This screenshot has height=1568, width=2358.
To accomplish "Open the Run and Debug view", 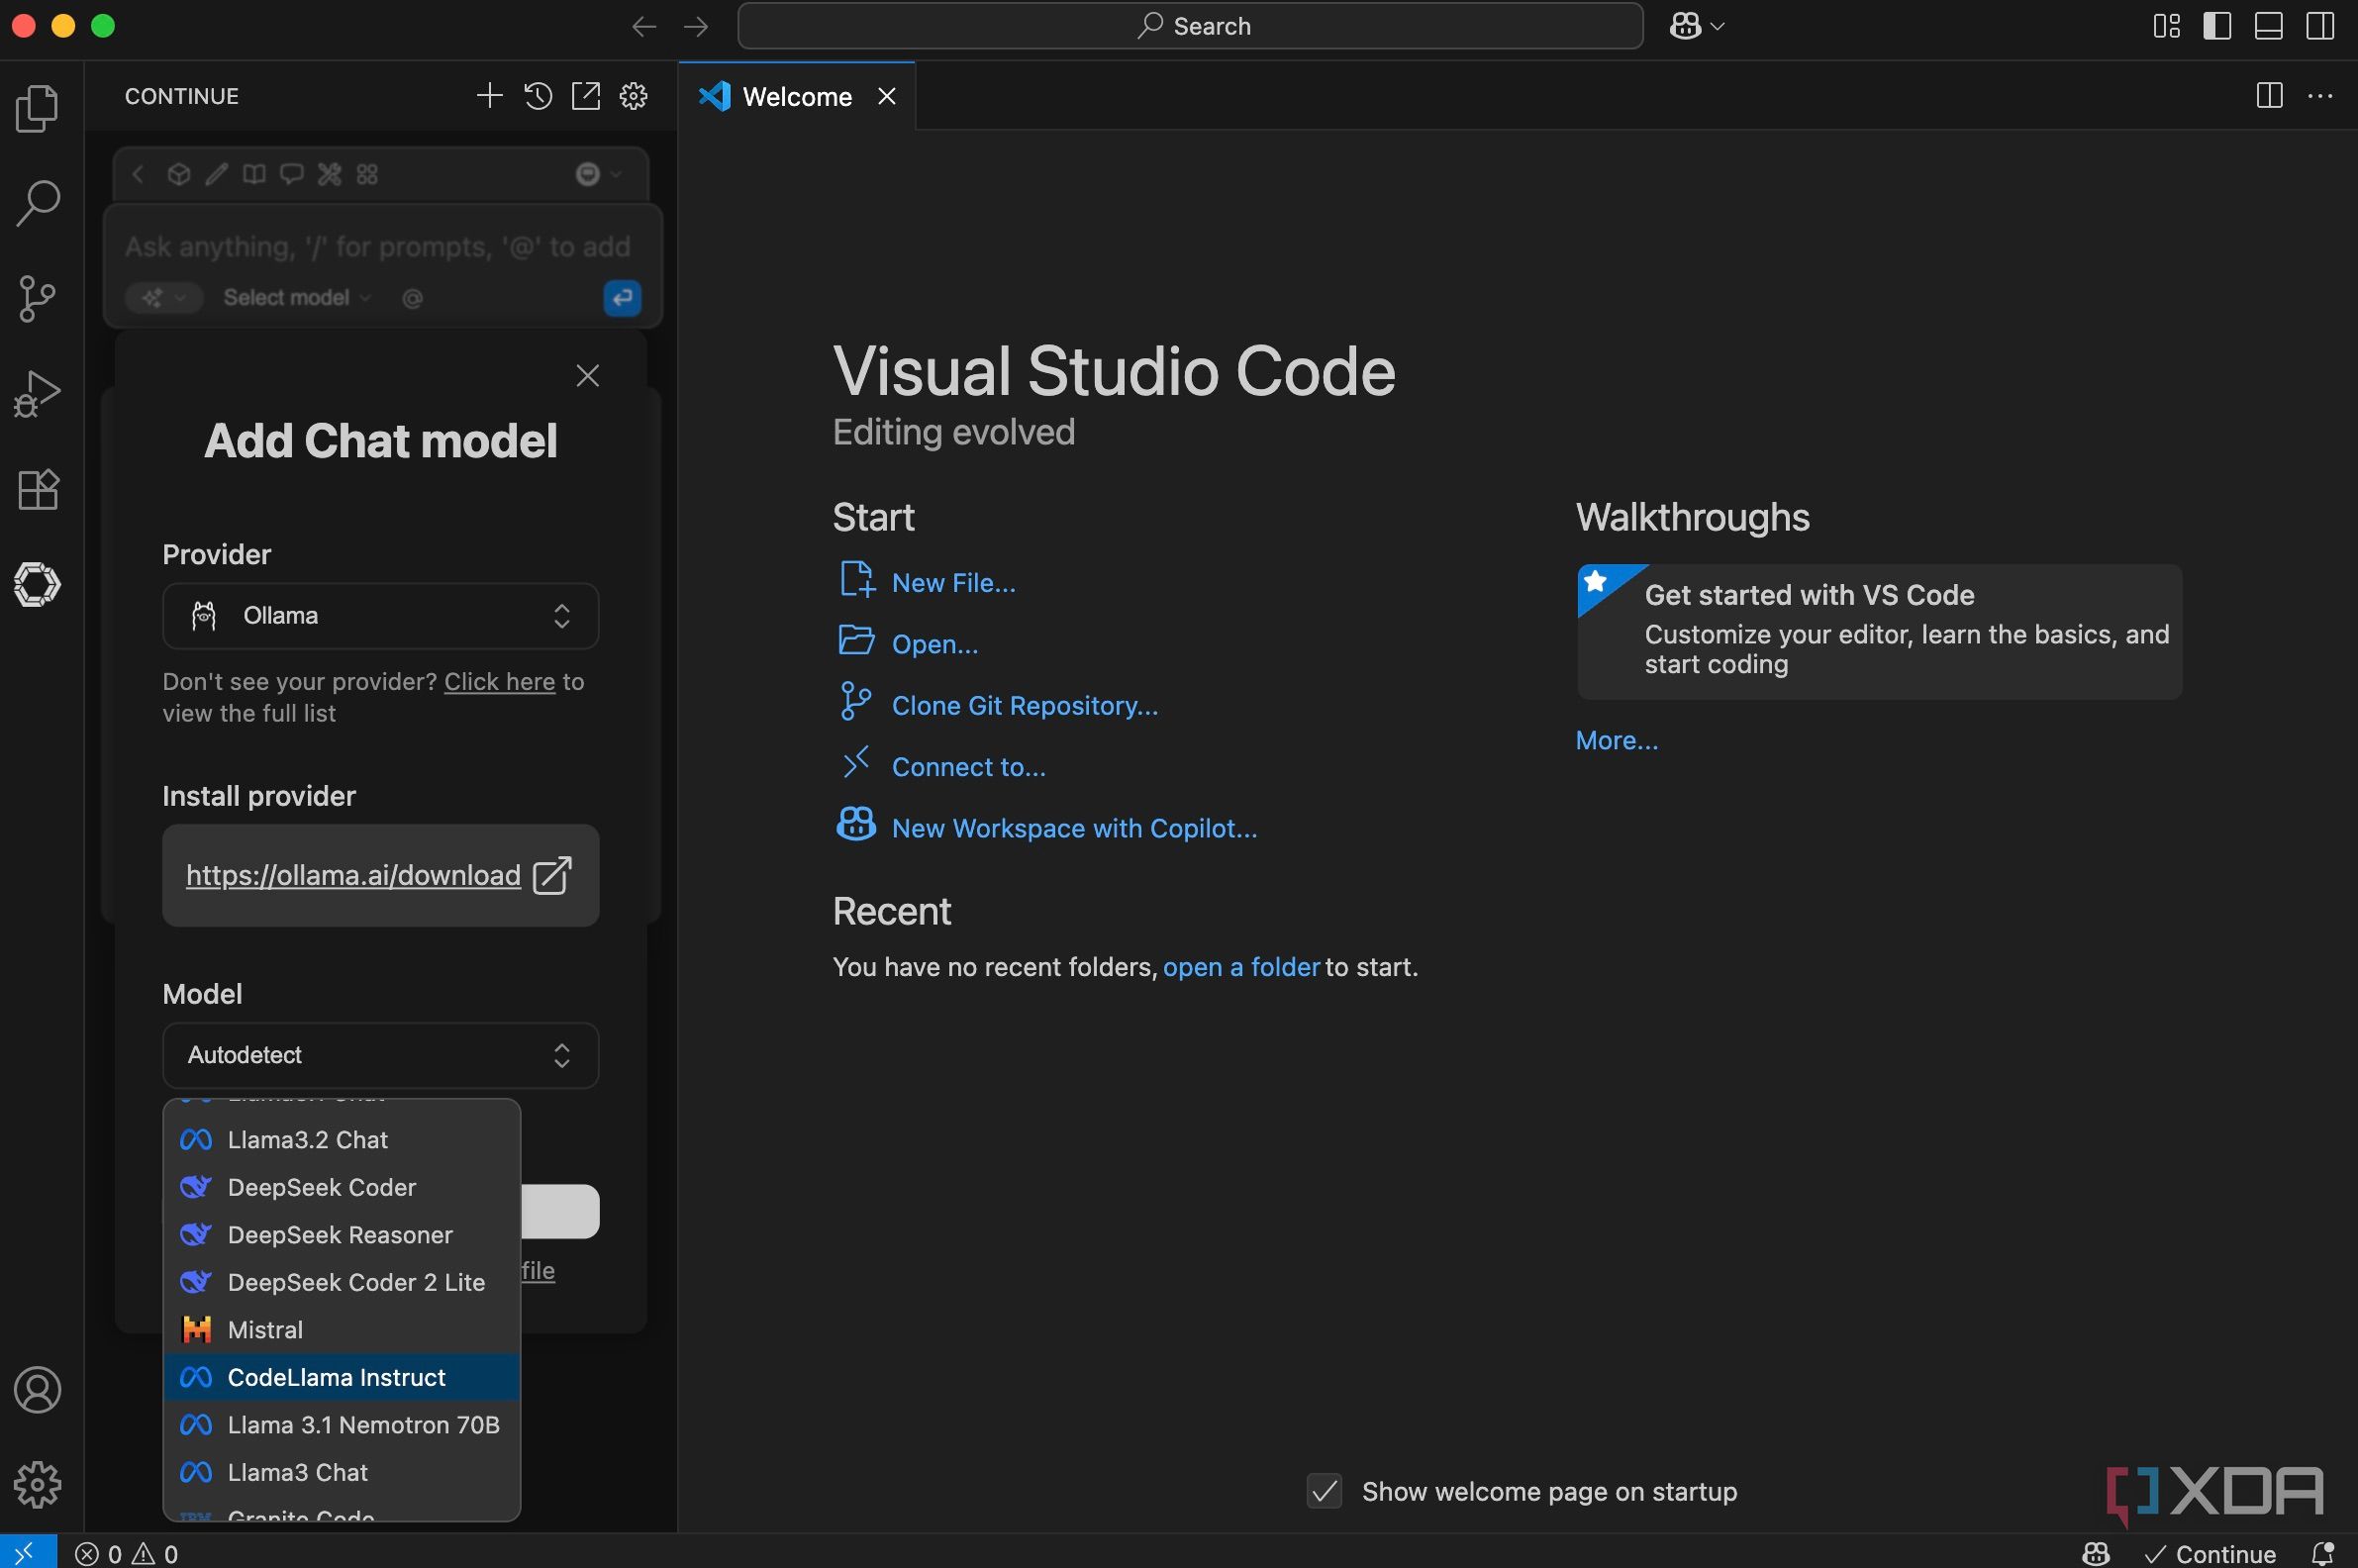I will pyautogui.click(x=38, y=393).
